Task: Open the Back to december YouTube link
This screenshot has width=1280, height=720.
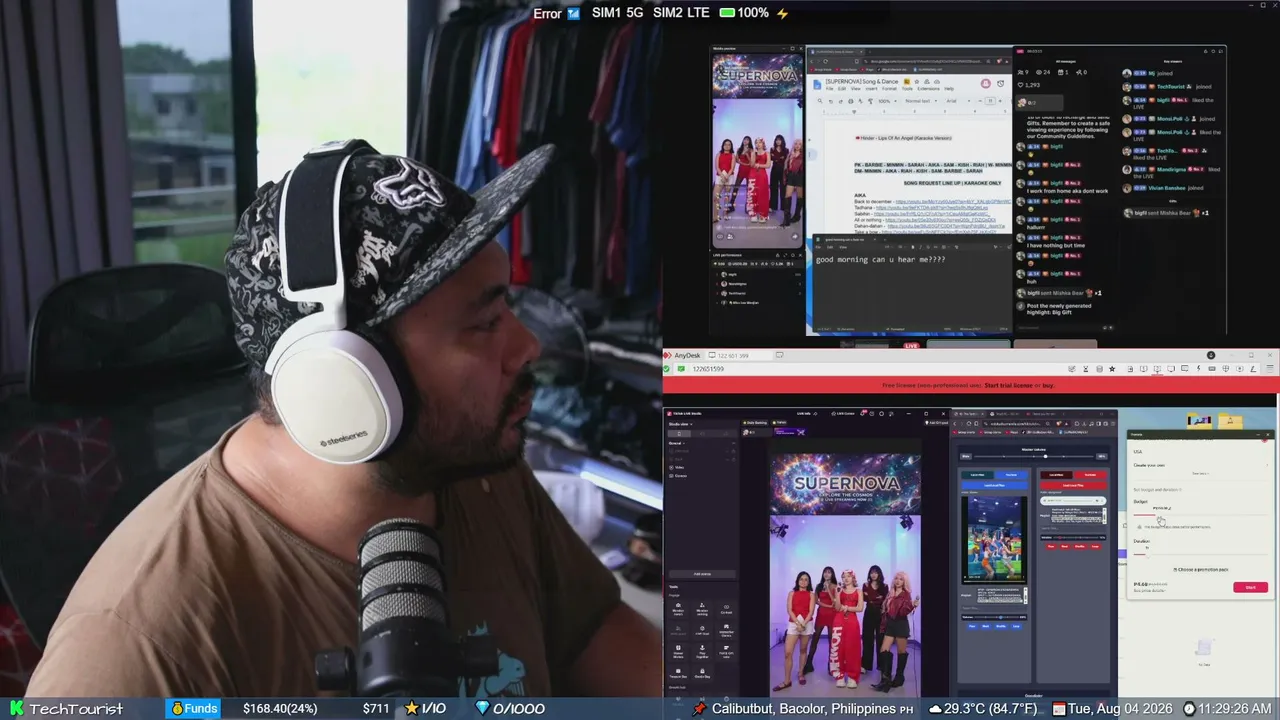Action: pos(953,201)
